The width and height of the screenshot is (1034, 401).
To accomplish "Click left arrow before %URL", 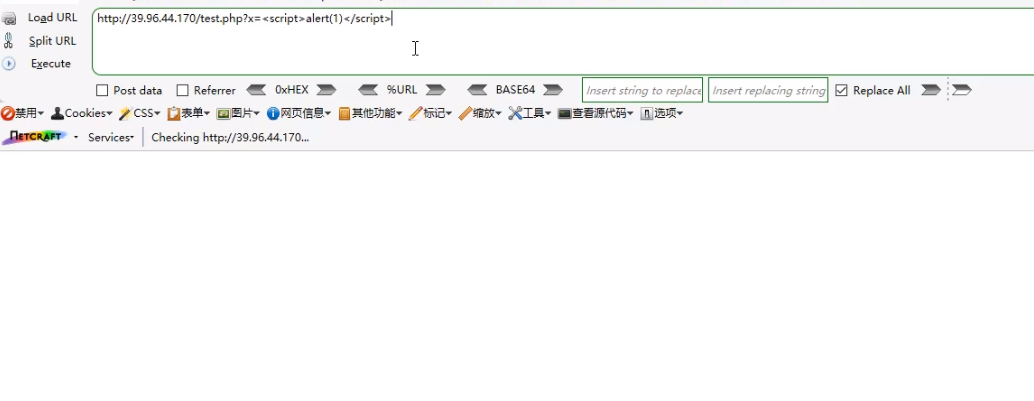I will (x=369, y=90).
